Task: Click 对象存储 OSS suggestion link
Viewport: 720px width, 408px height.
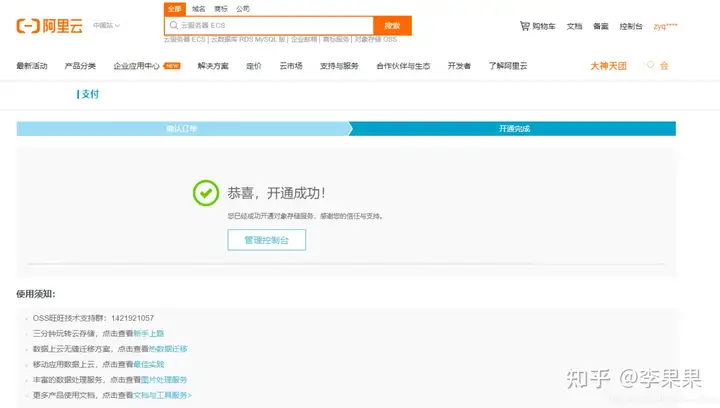Action: [376, 39]
